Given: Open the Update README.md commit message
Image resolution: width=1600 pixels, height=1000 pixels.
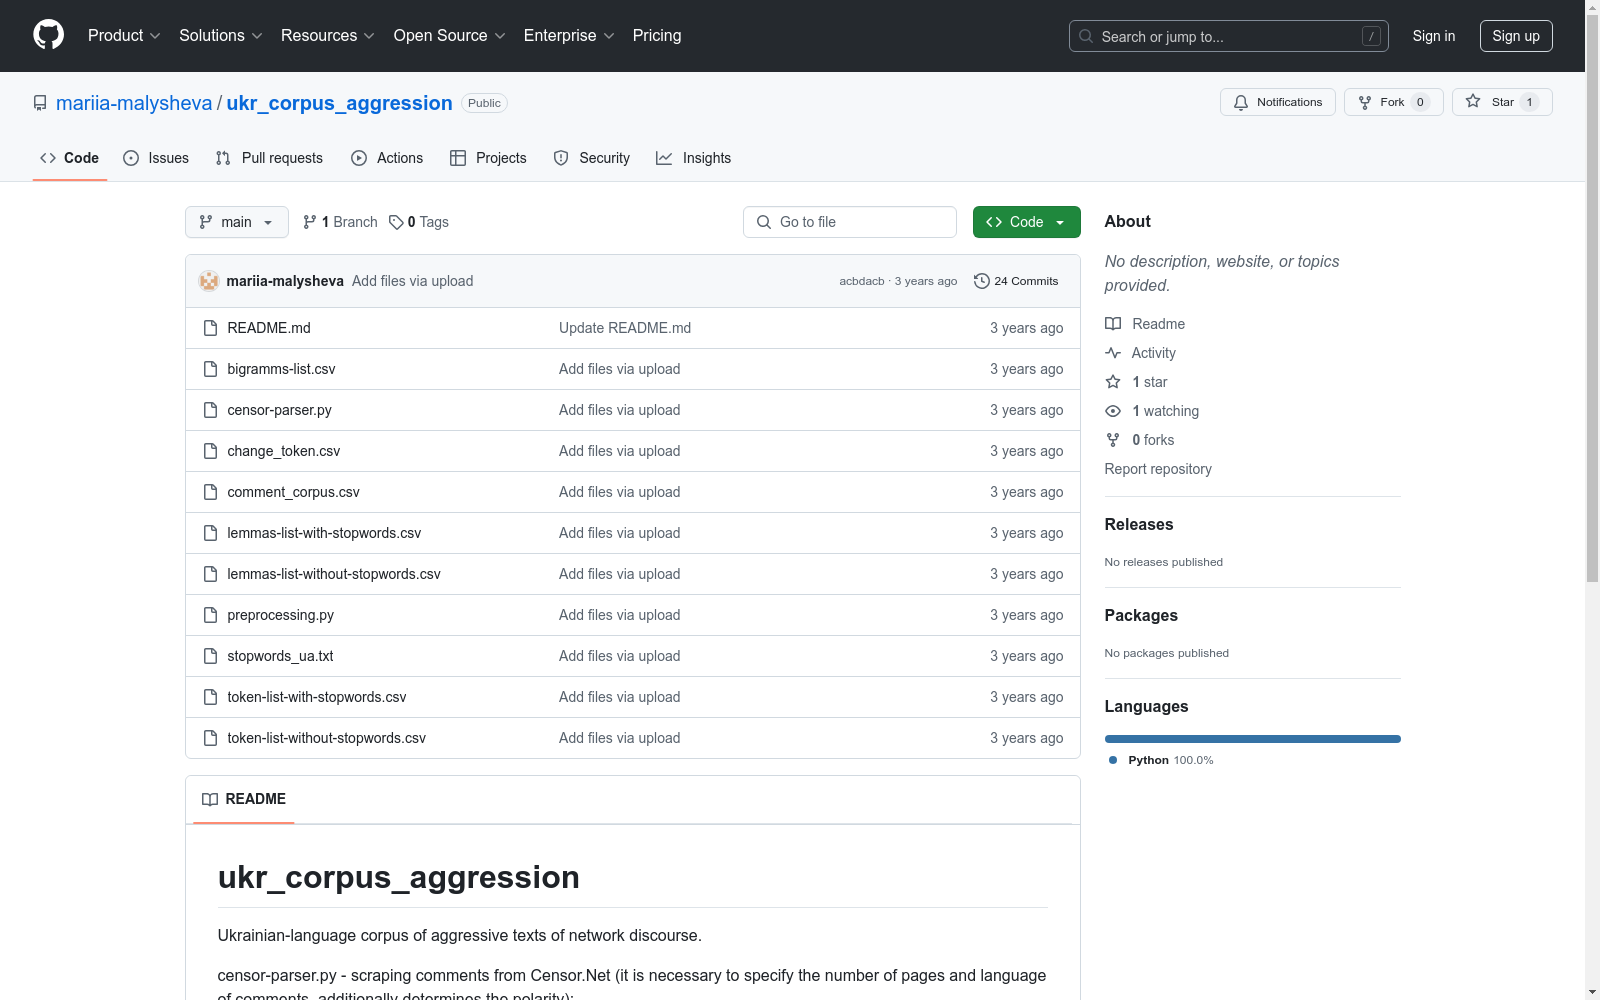Looking at the screenshot, I should (x=625, y=328).
